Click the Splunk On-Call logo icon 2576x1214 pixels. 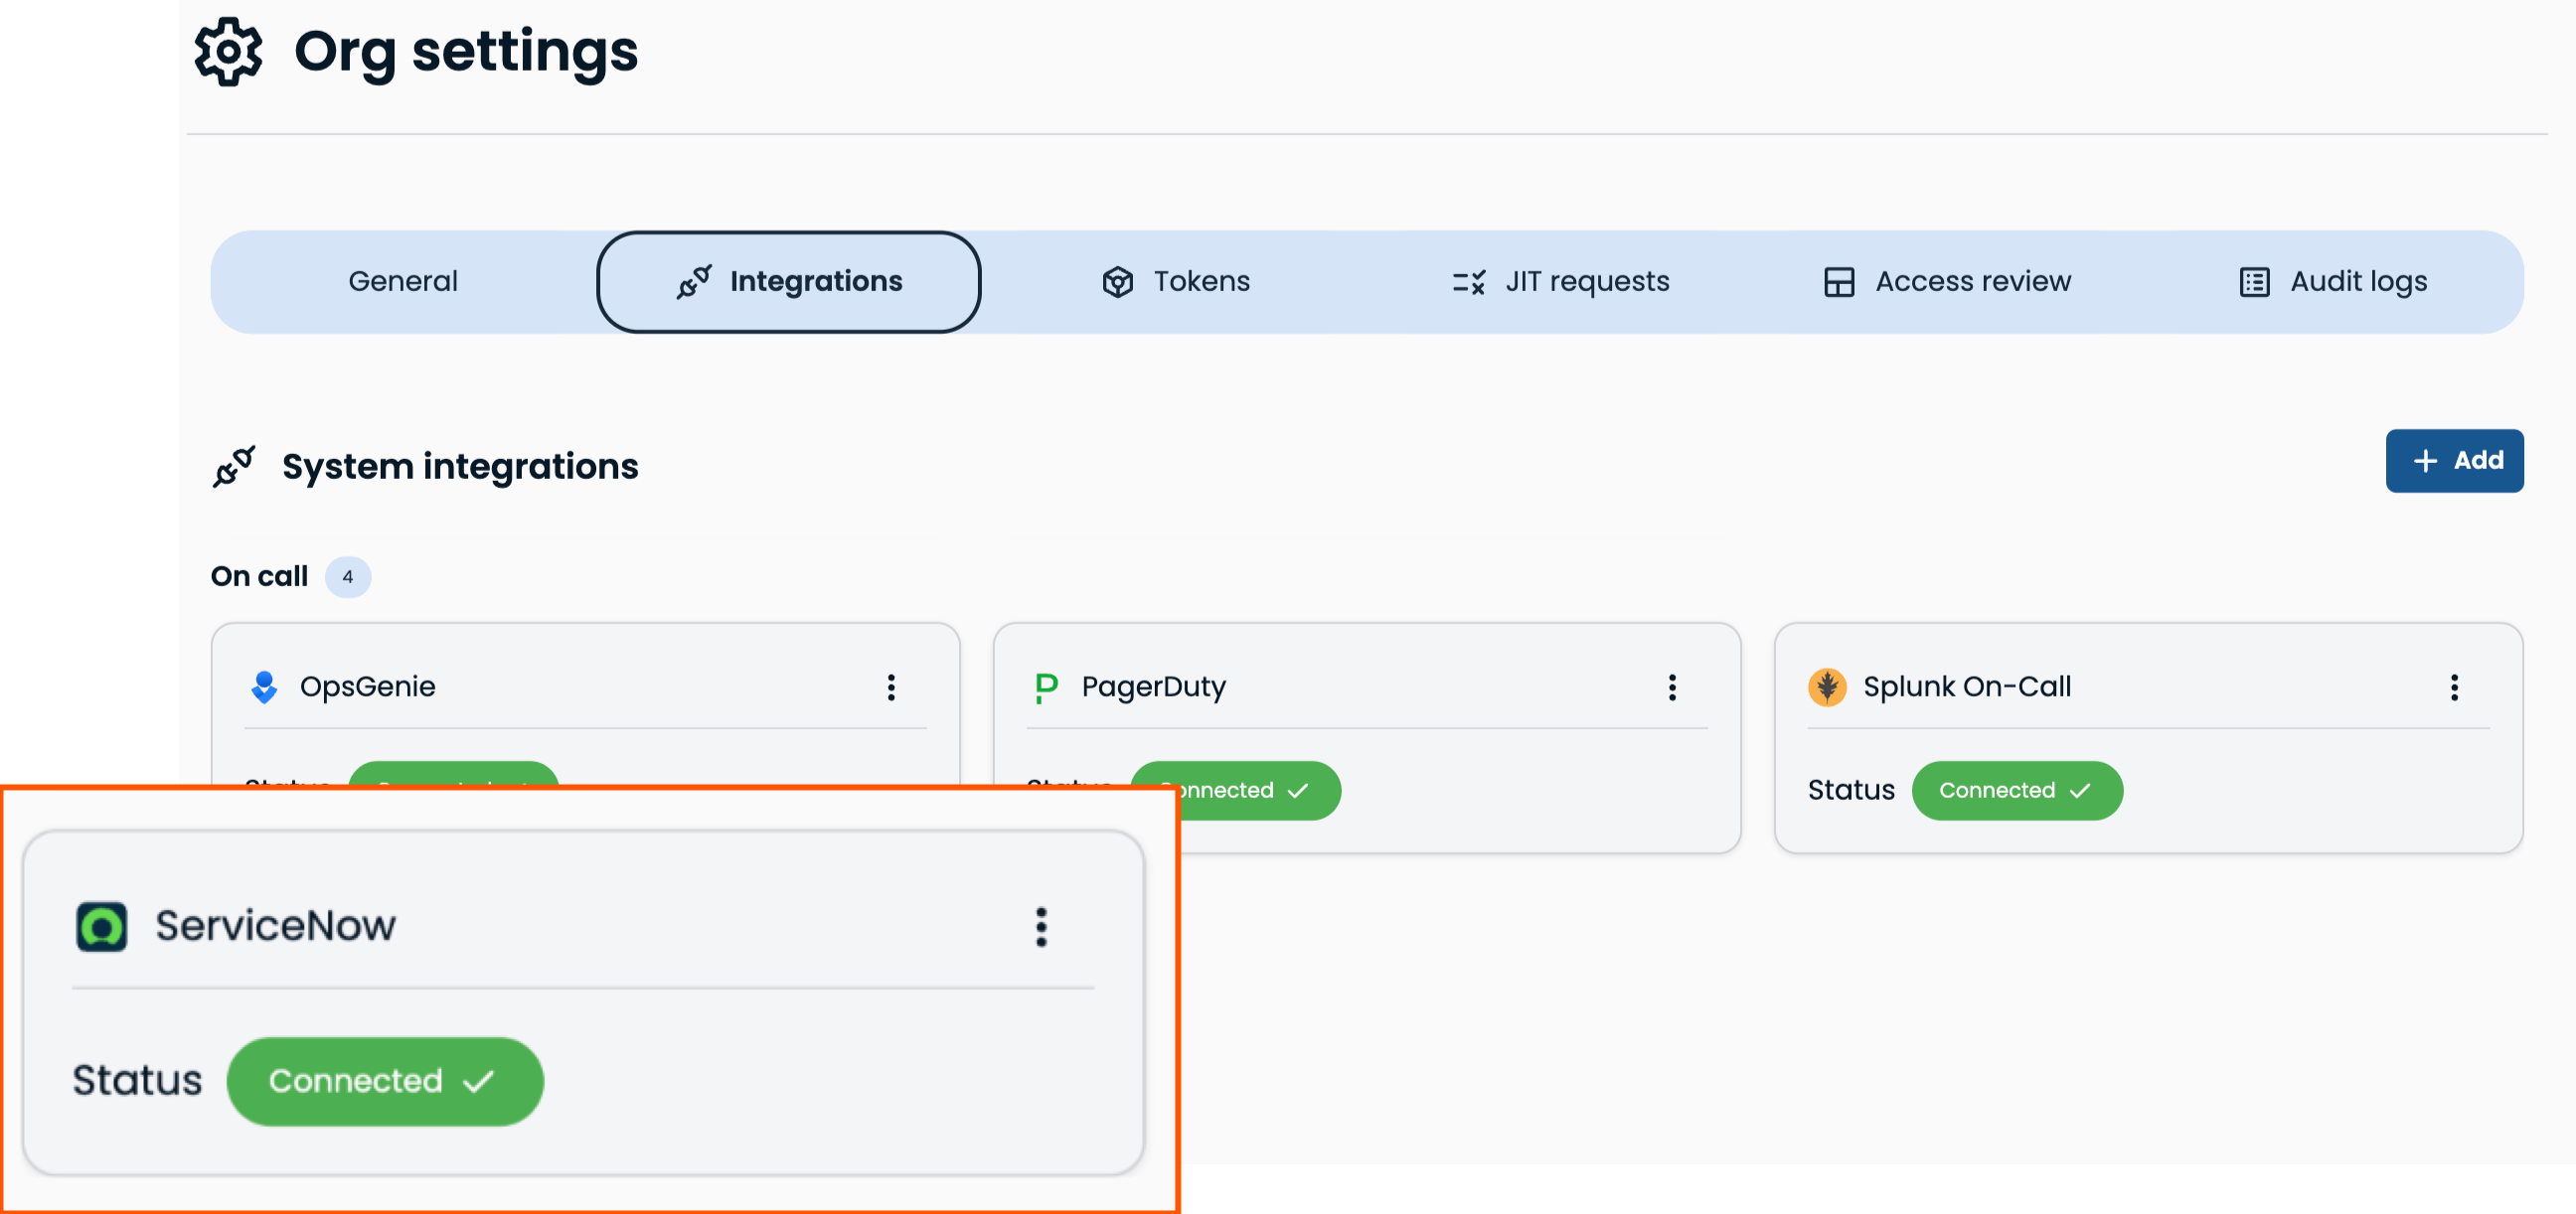coord(1827,687)
